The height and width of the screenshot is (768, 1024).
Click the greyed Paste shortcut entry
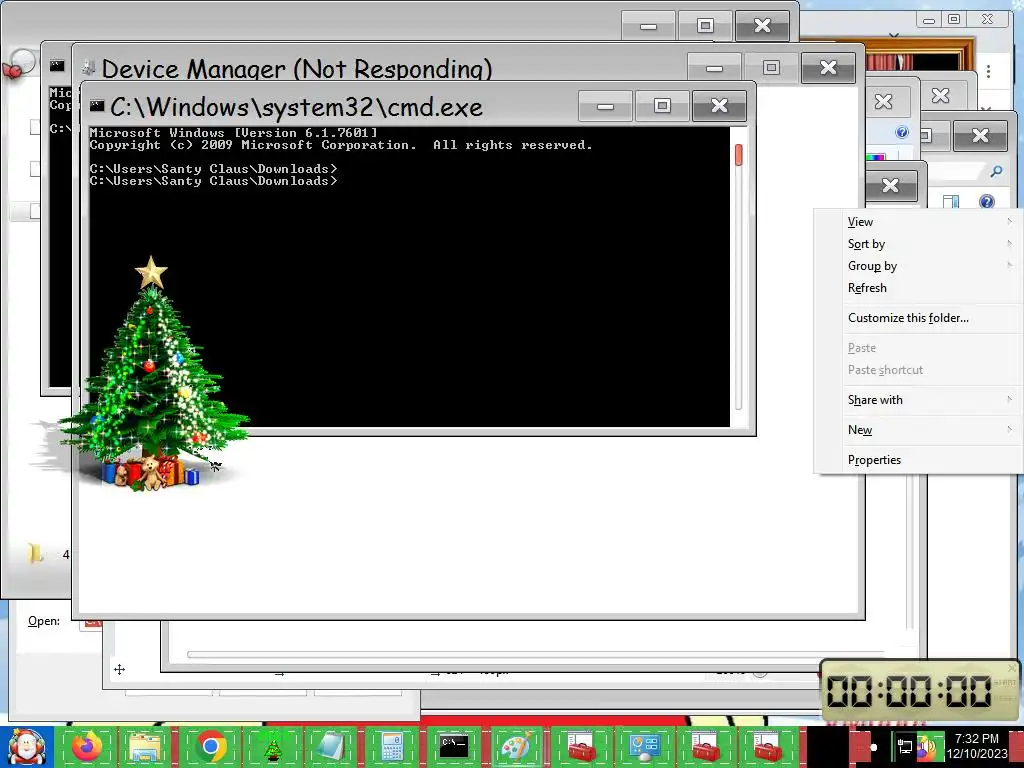[x=920, y=370]
